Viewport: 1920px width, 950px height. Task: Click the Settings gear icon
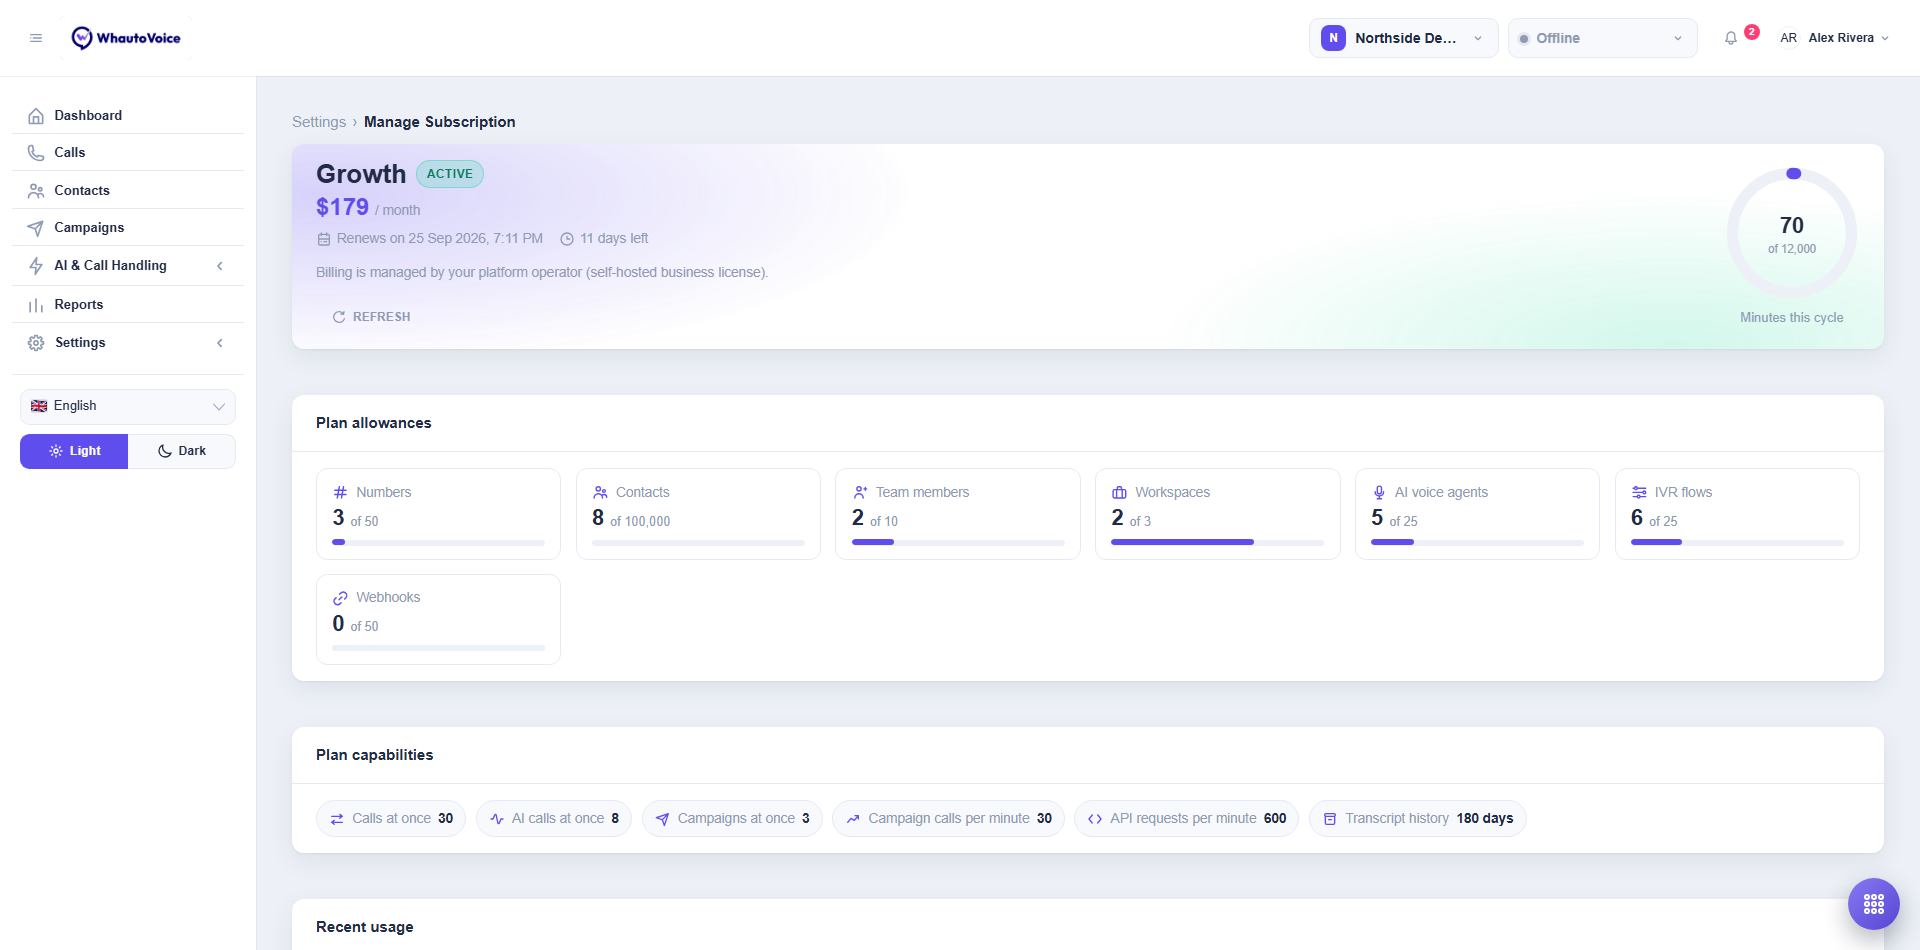click(x=36, y=343)
